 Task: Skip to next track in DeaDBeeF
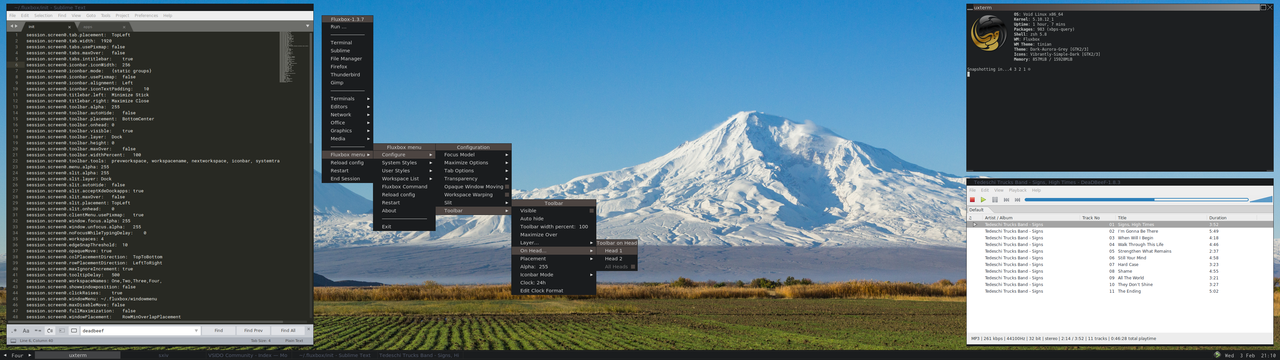(1017, 199)
